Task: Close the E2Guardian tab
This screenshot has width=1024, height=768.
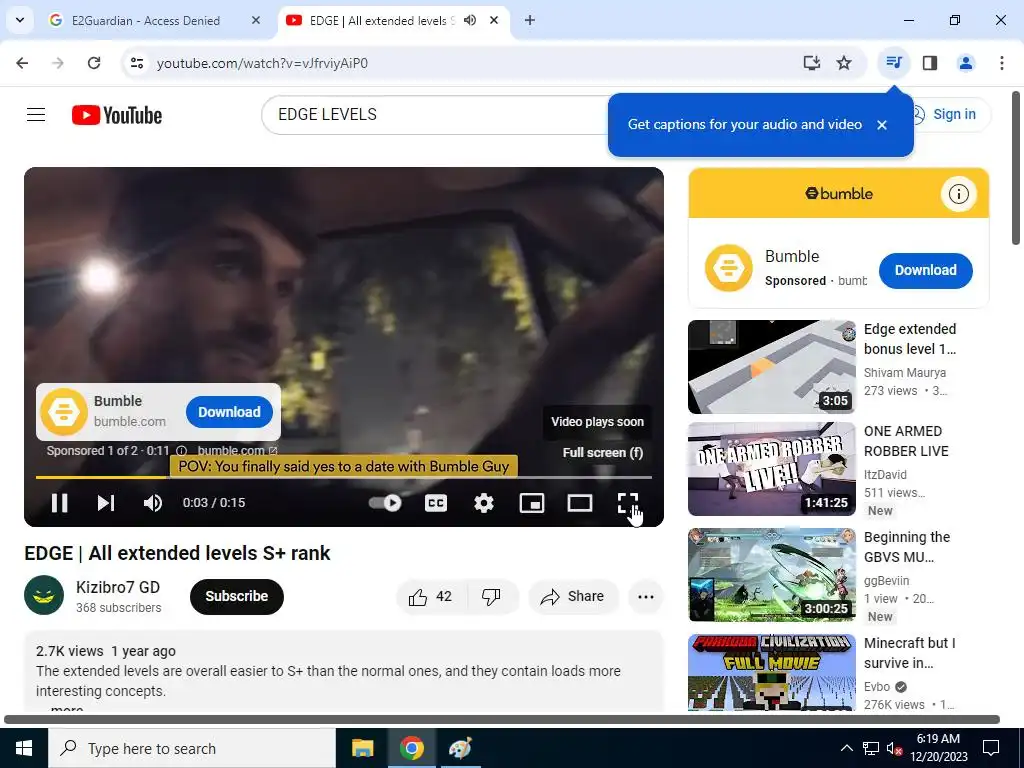Action: [x=256, y=20]
